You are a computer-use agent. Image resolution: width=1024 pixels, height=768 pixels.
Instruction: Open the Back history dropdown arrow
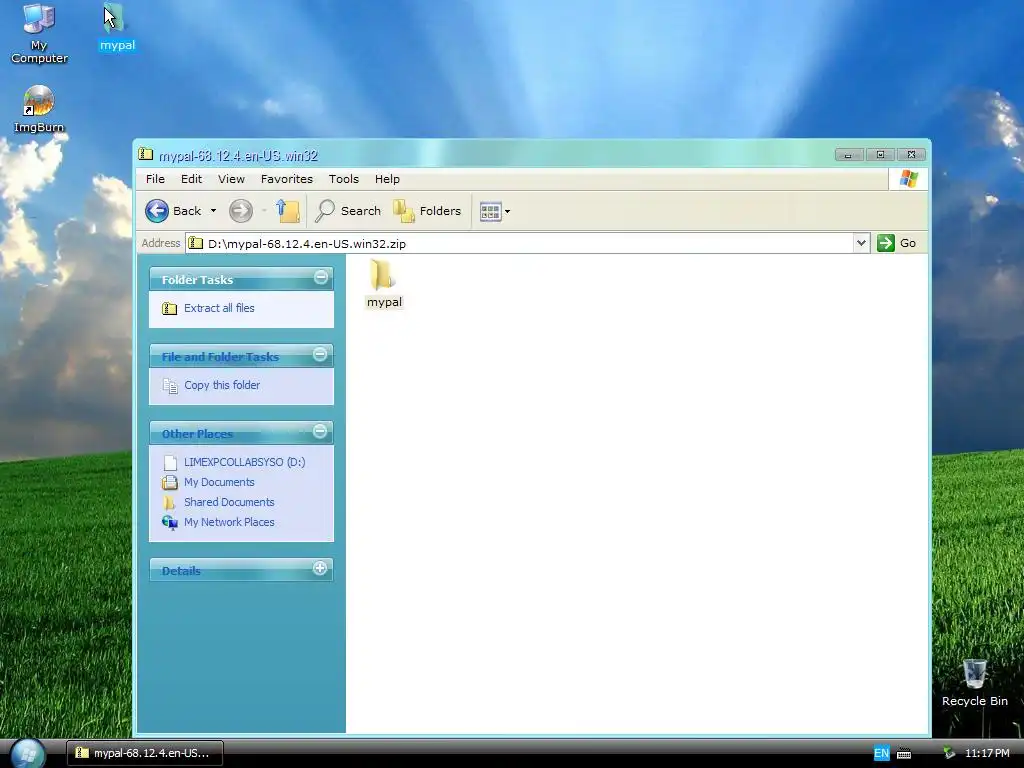tap(213, 211)
